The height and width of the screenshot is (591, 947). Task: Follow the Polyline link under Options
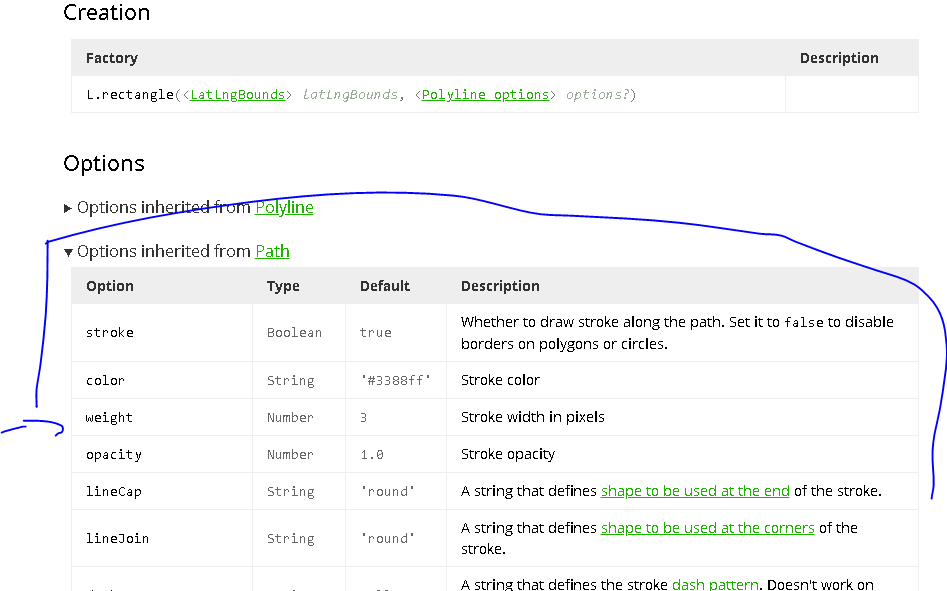[x=284, y=207]
